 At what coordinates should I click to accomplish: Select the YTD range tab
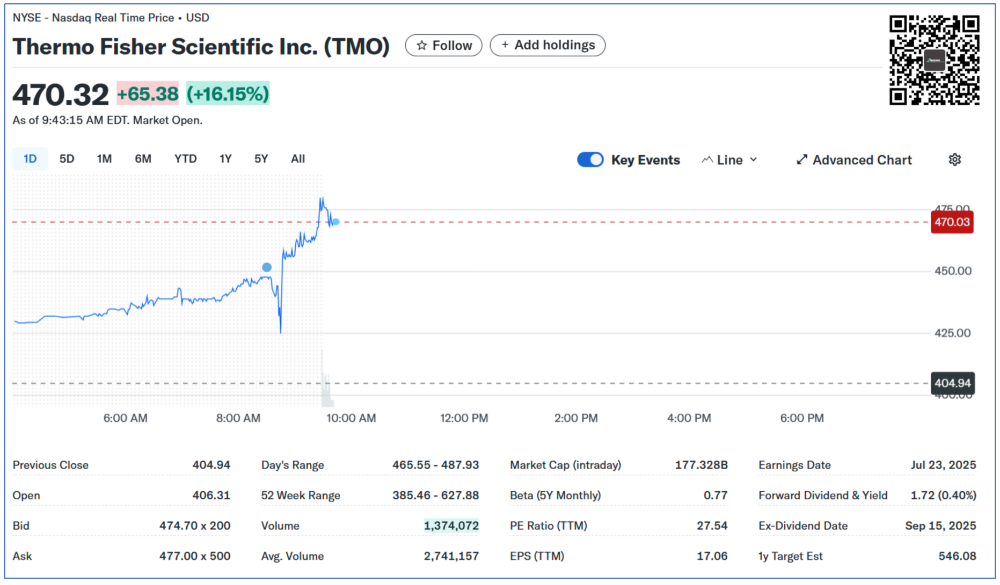tap(186, 159)
